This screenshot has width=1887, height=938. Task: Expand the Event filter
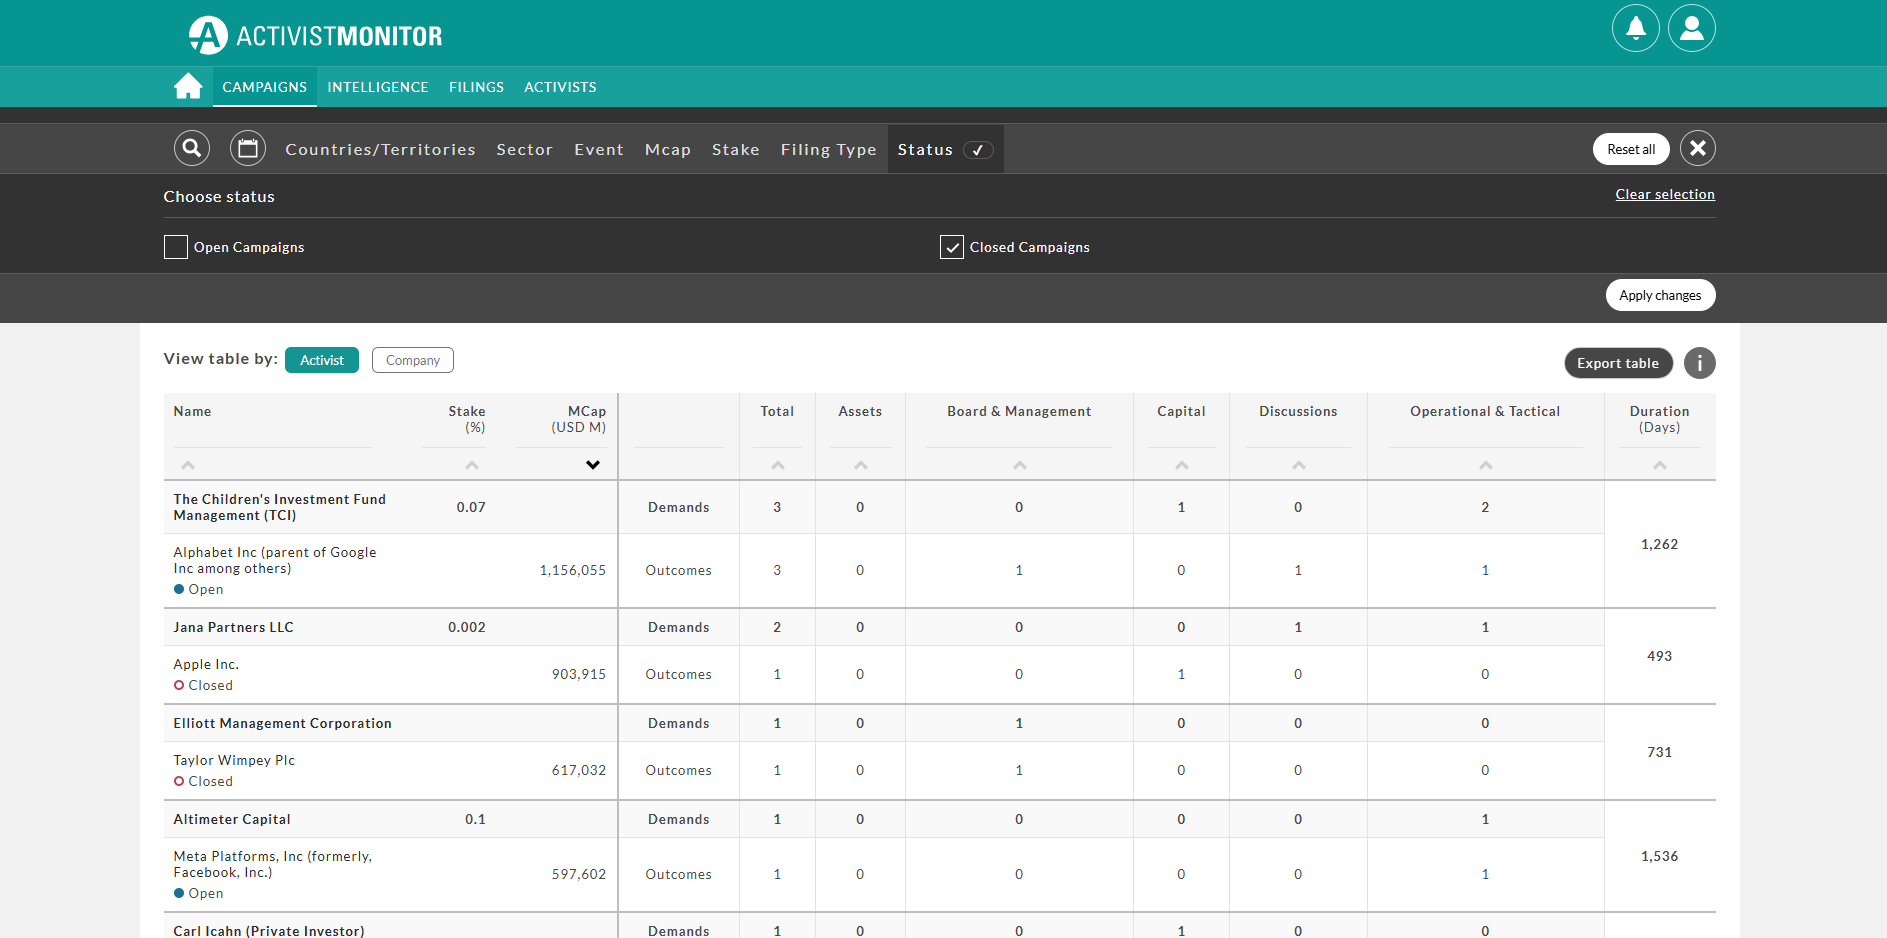click(599, 149)
